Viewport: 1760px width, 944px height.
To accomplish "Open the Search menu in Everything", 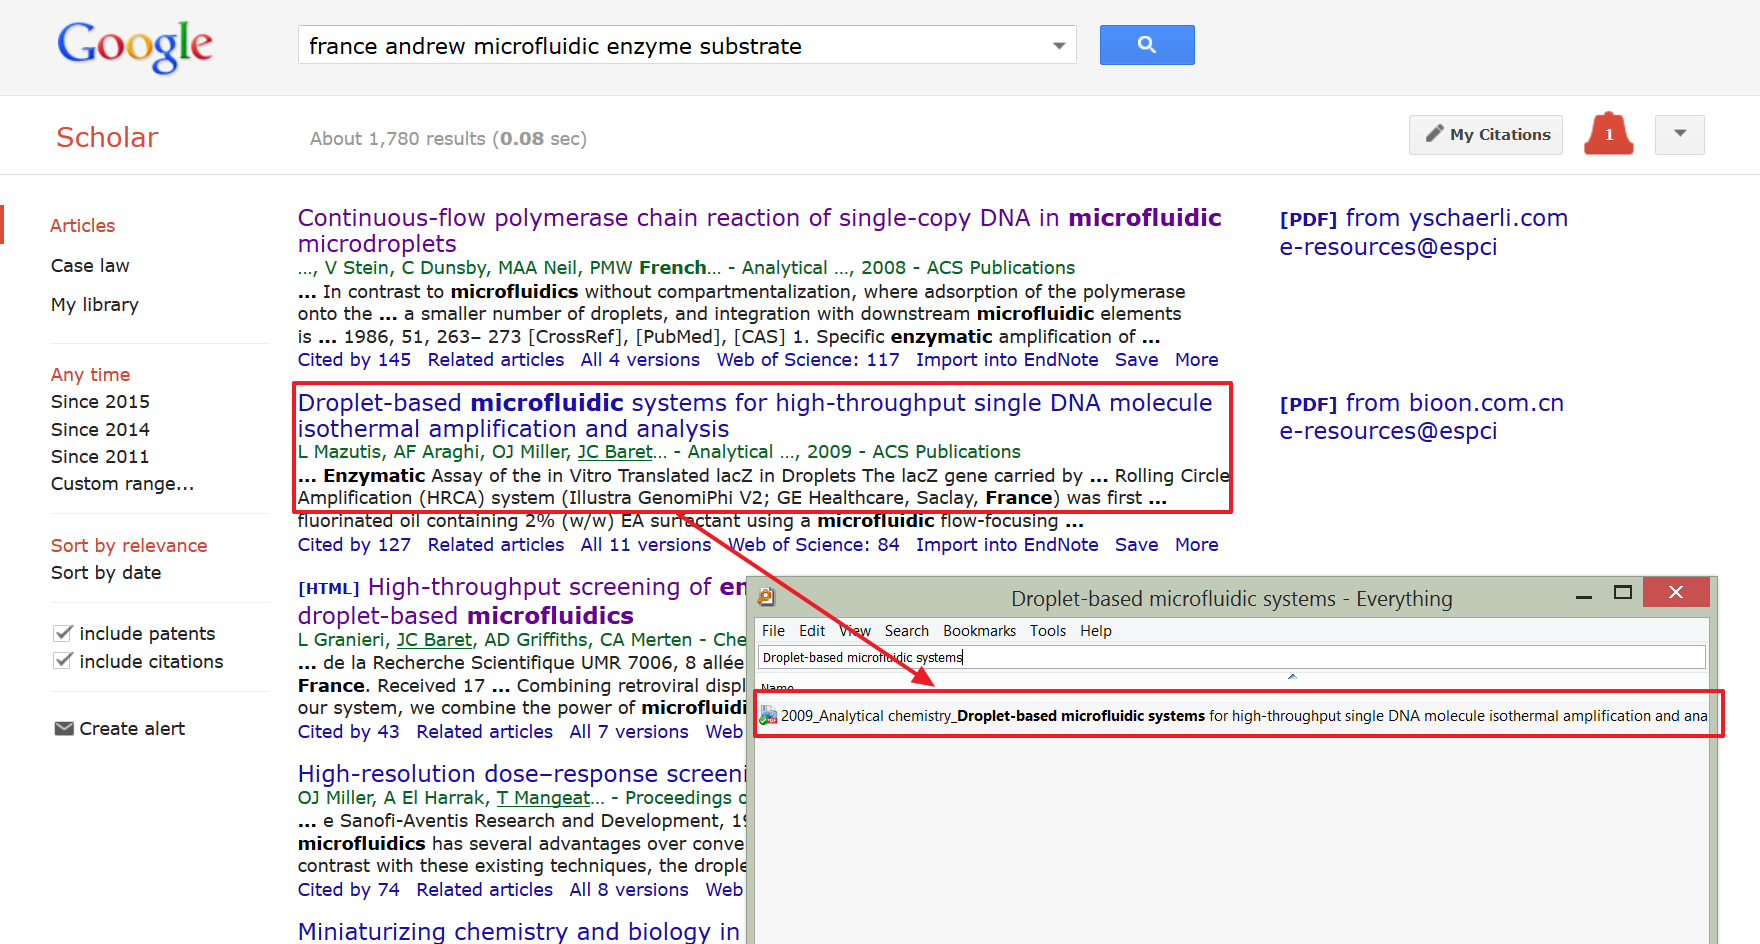I will [907, 631].
